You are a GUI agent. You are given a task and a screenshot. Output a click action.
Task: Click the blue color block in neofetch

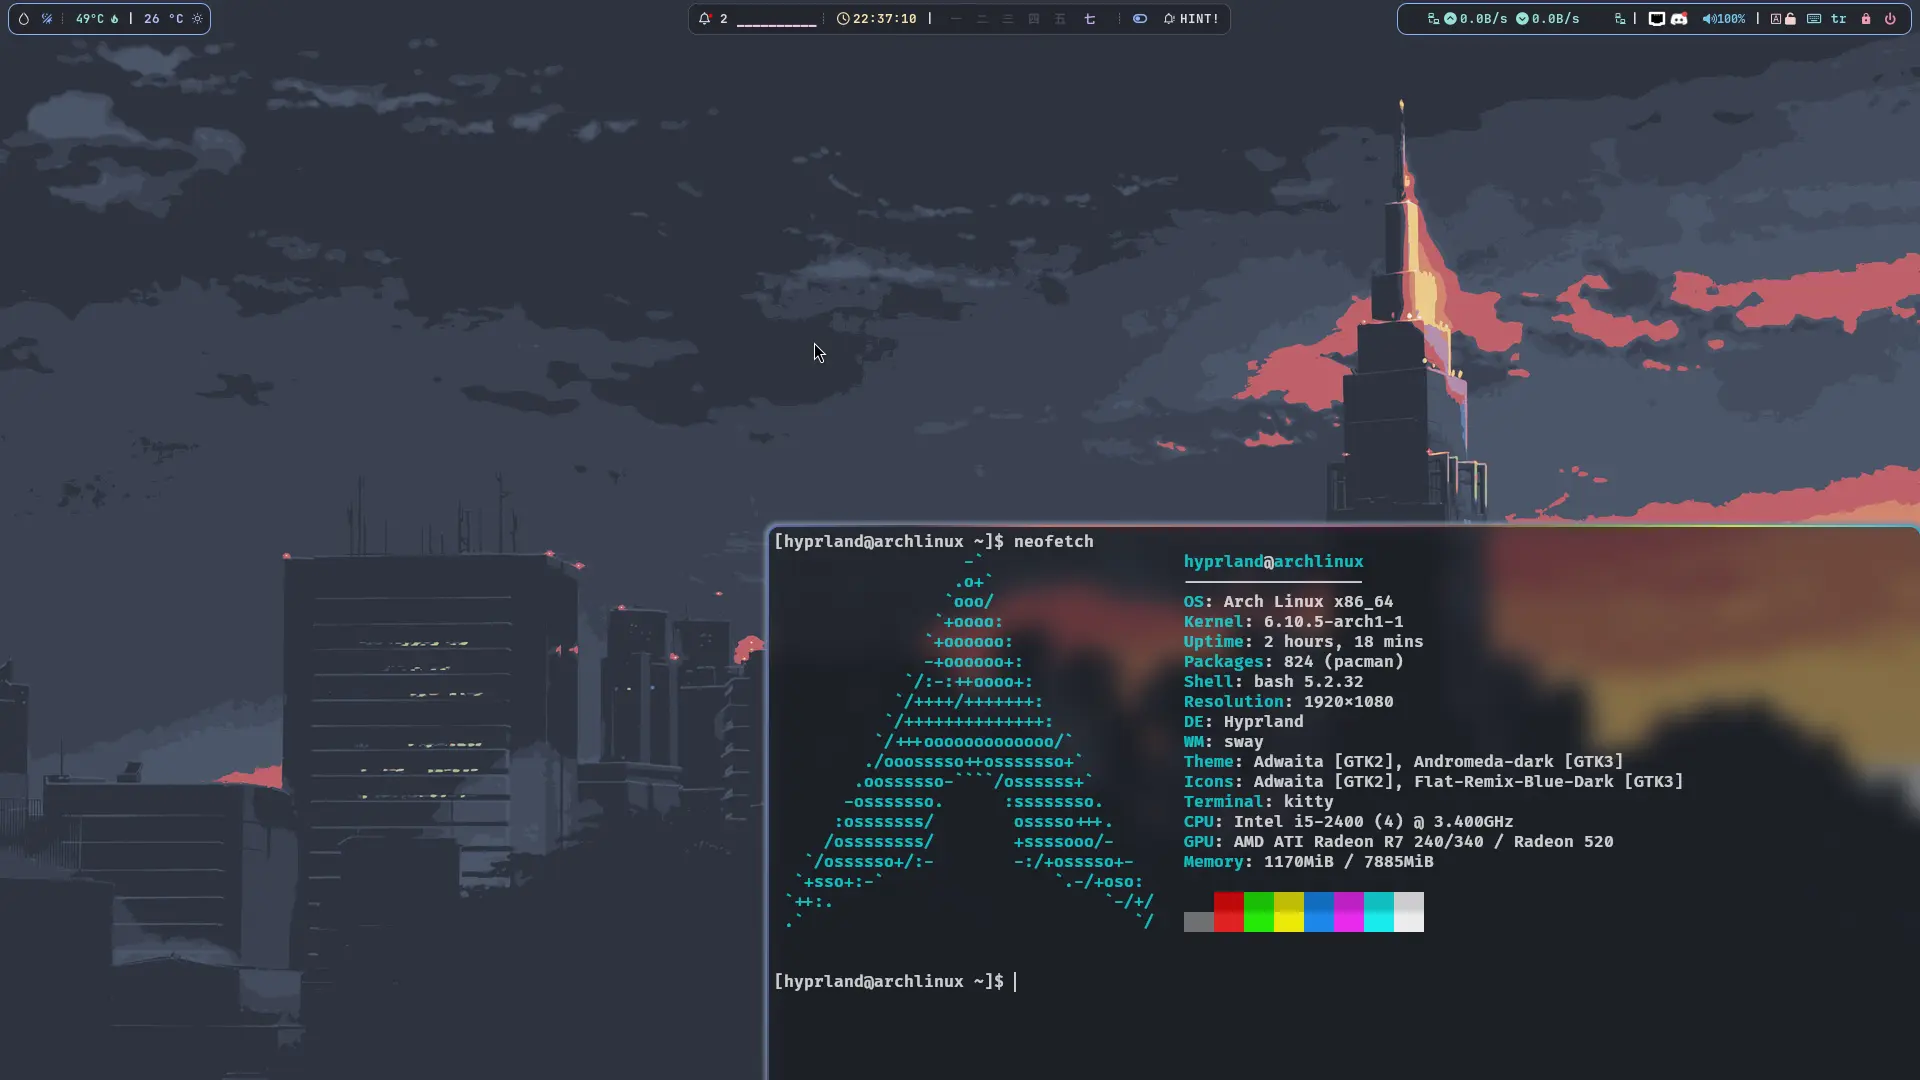tap(1319, 912)
